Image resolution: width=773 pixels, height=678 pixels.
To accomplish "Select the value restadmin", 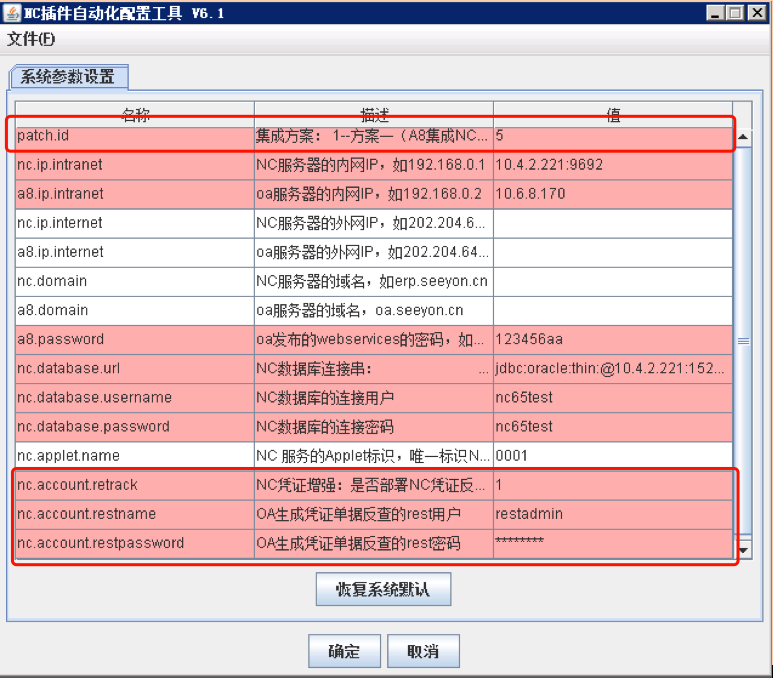I will tap(613, 514).
